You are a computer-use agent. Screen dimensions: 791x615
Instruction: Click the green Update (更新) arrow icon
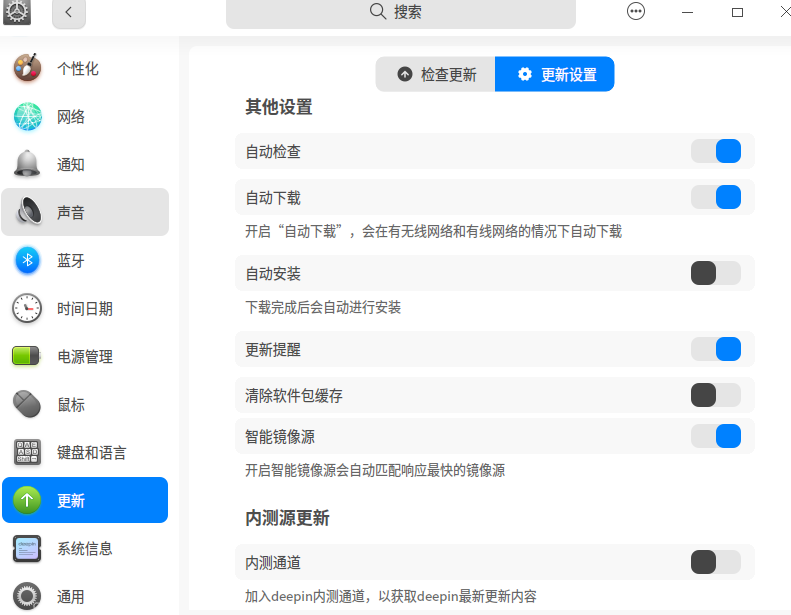27,500
